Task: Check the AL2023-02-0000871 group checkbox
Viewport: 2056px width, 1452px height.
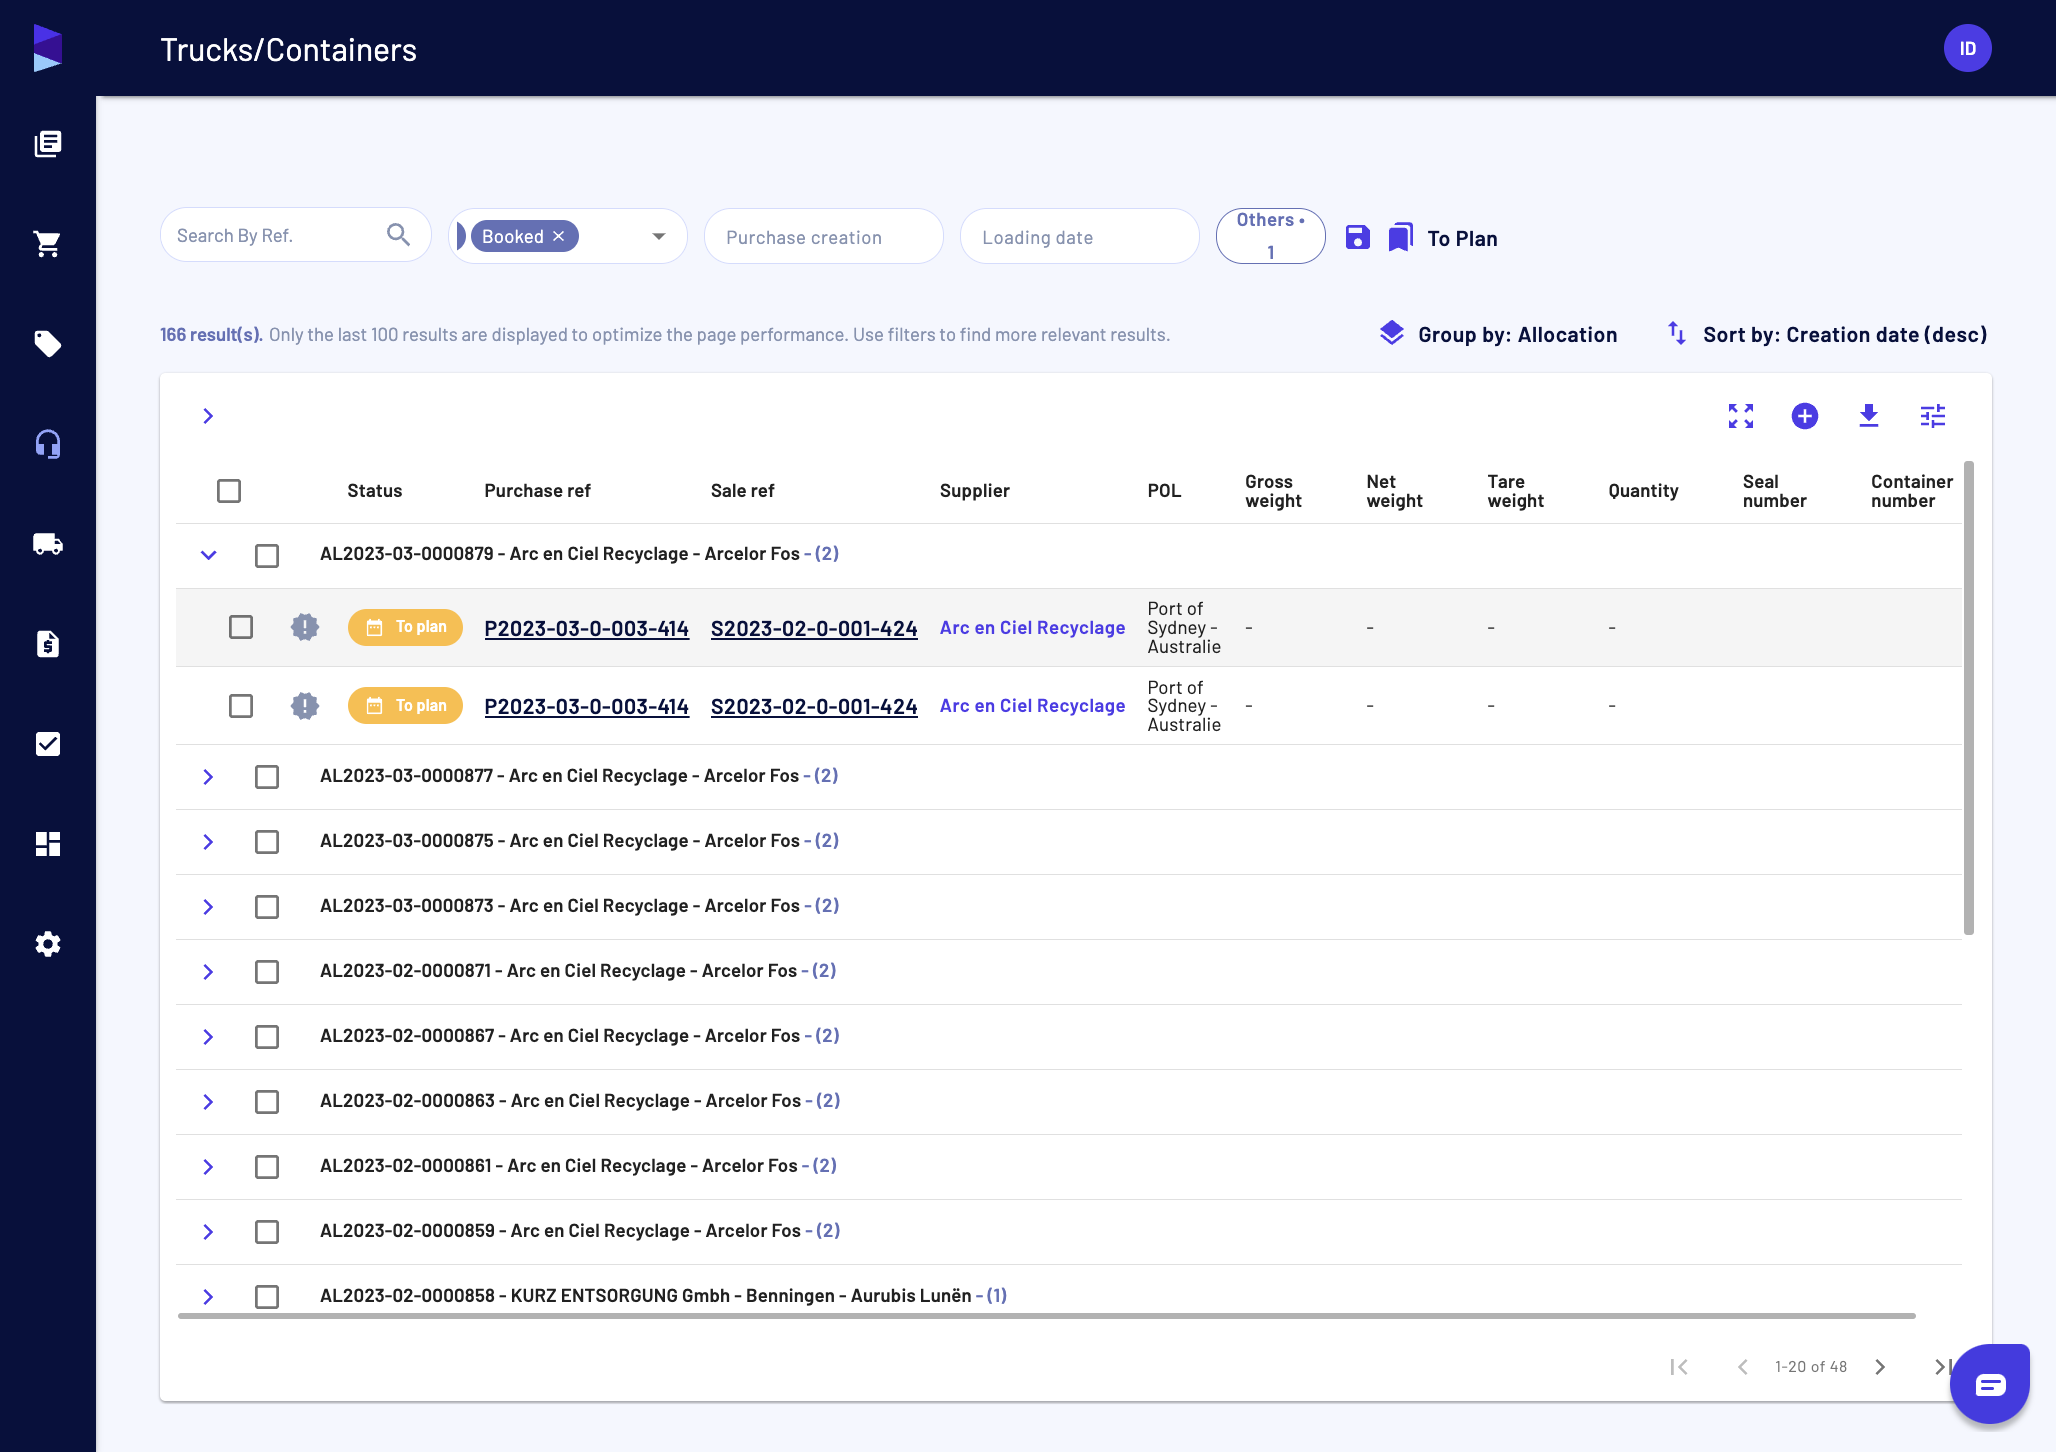Action: tap(267, 972)
